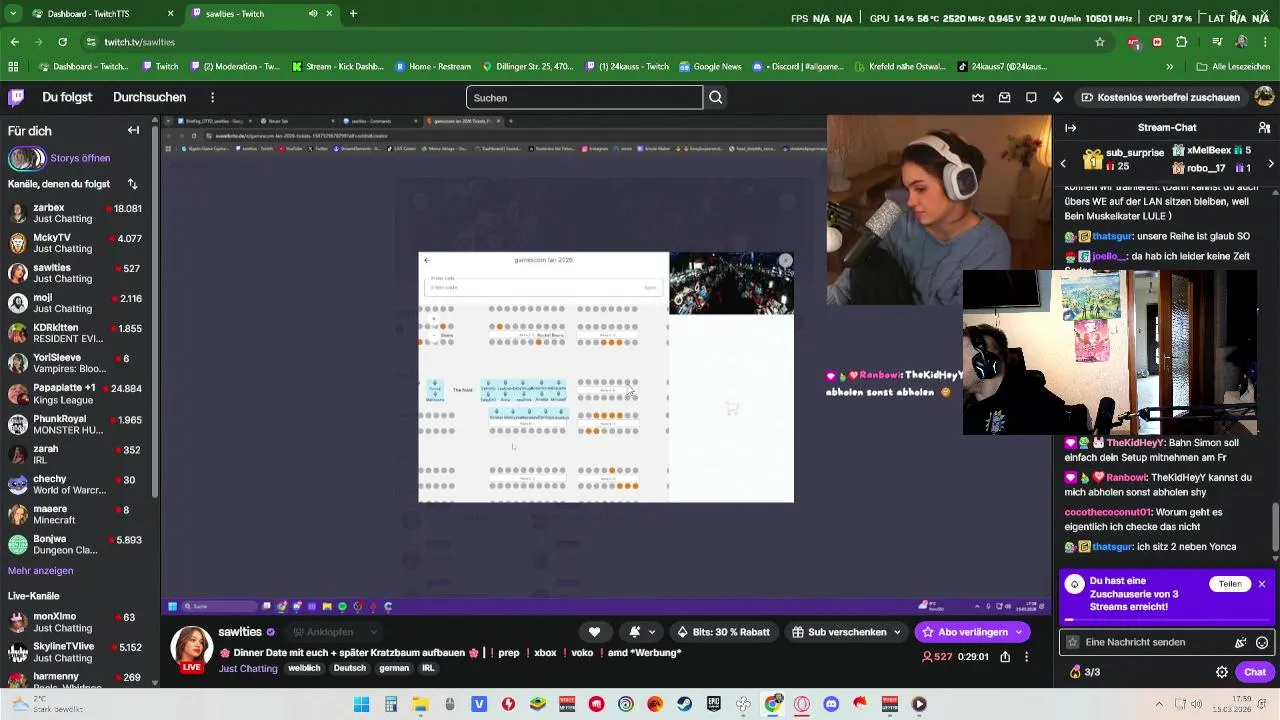1280x720 pixels.
Task: Open Home - Restream bookmark
Action: pyautogui.click(x=433, y=67)
